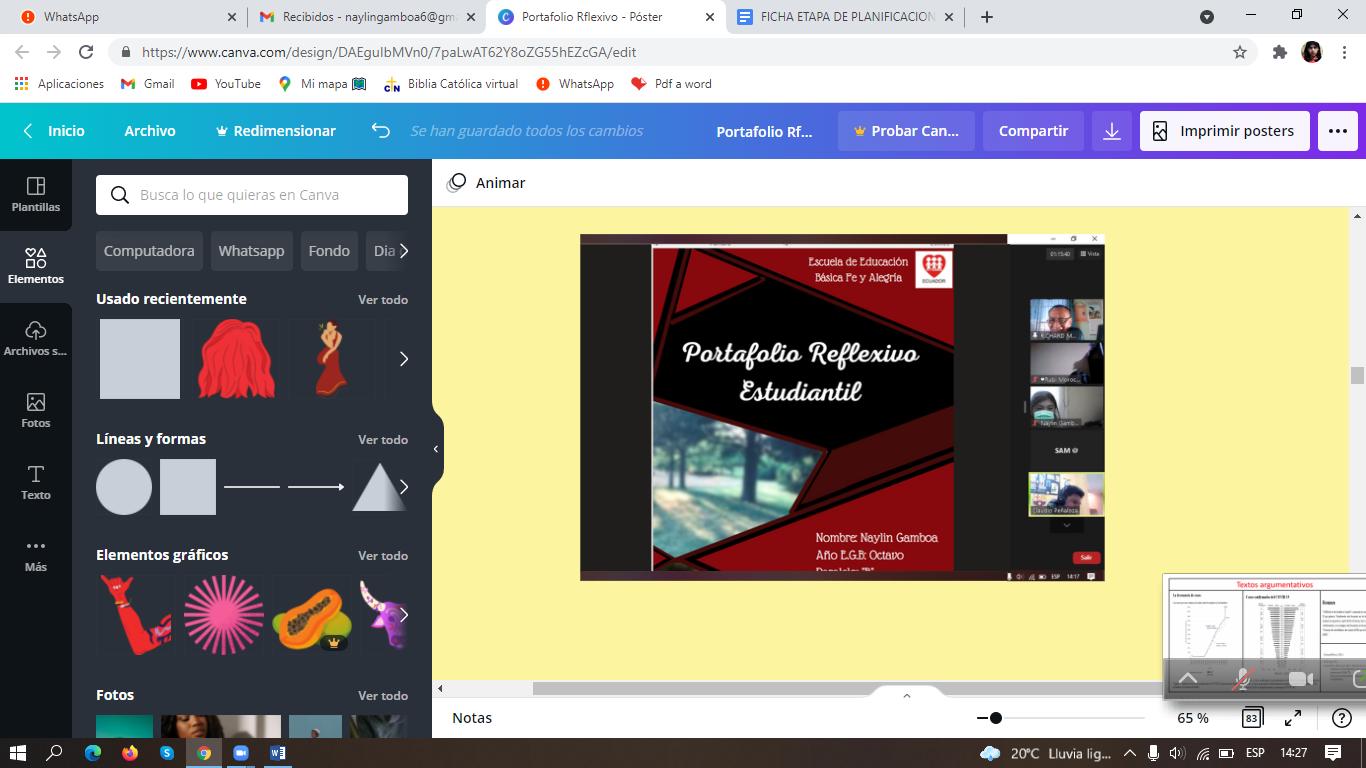Open the Fotos sidebar panel
This screenshot has width=1366, height=768.
pos(36,411)
